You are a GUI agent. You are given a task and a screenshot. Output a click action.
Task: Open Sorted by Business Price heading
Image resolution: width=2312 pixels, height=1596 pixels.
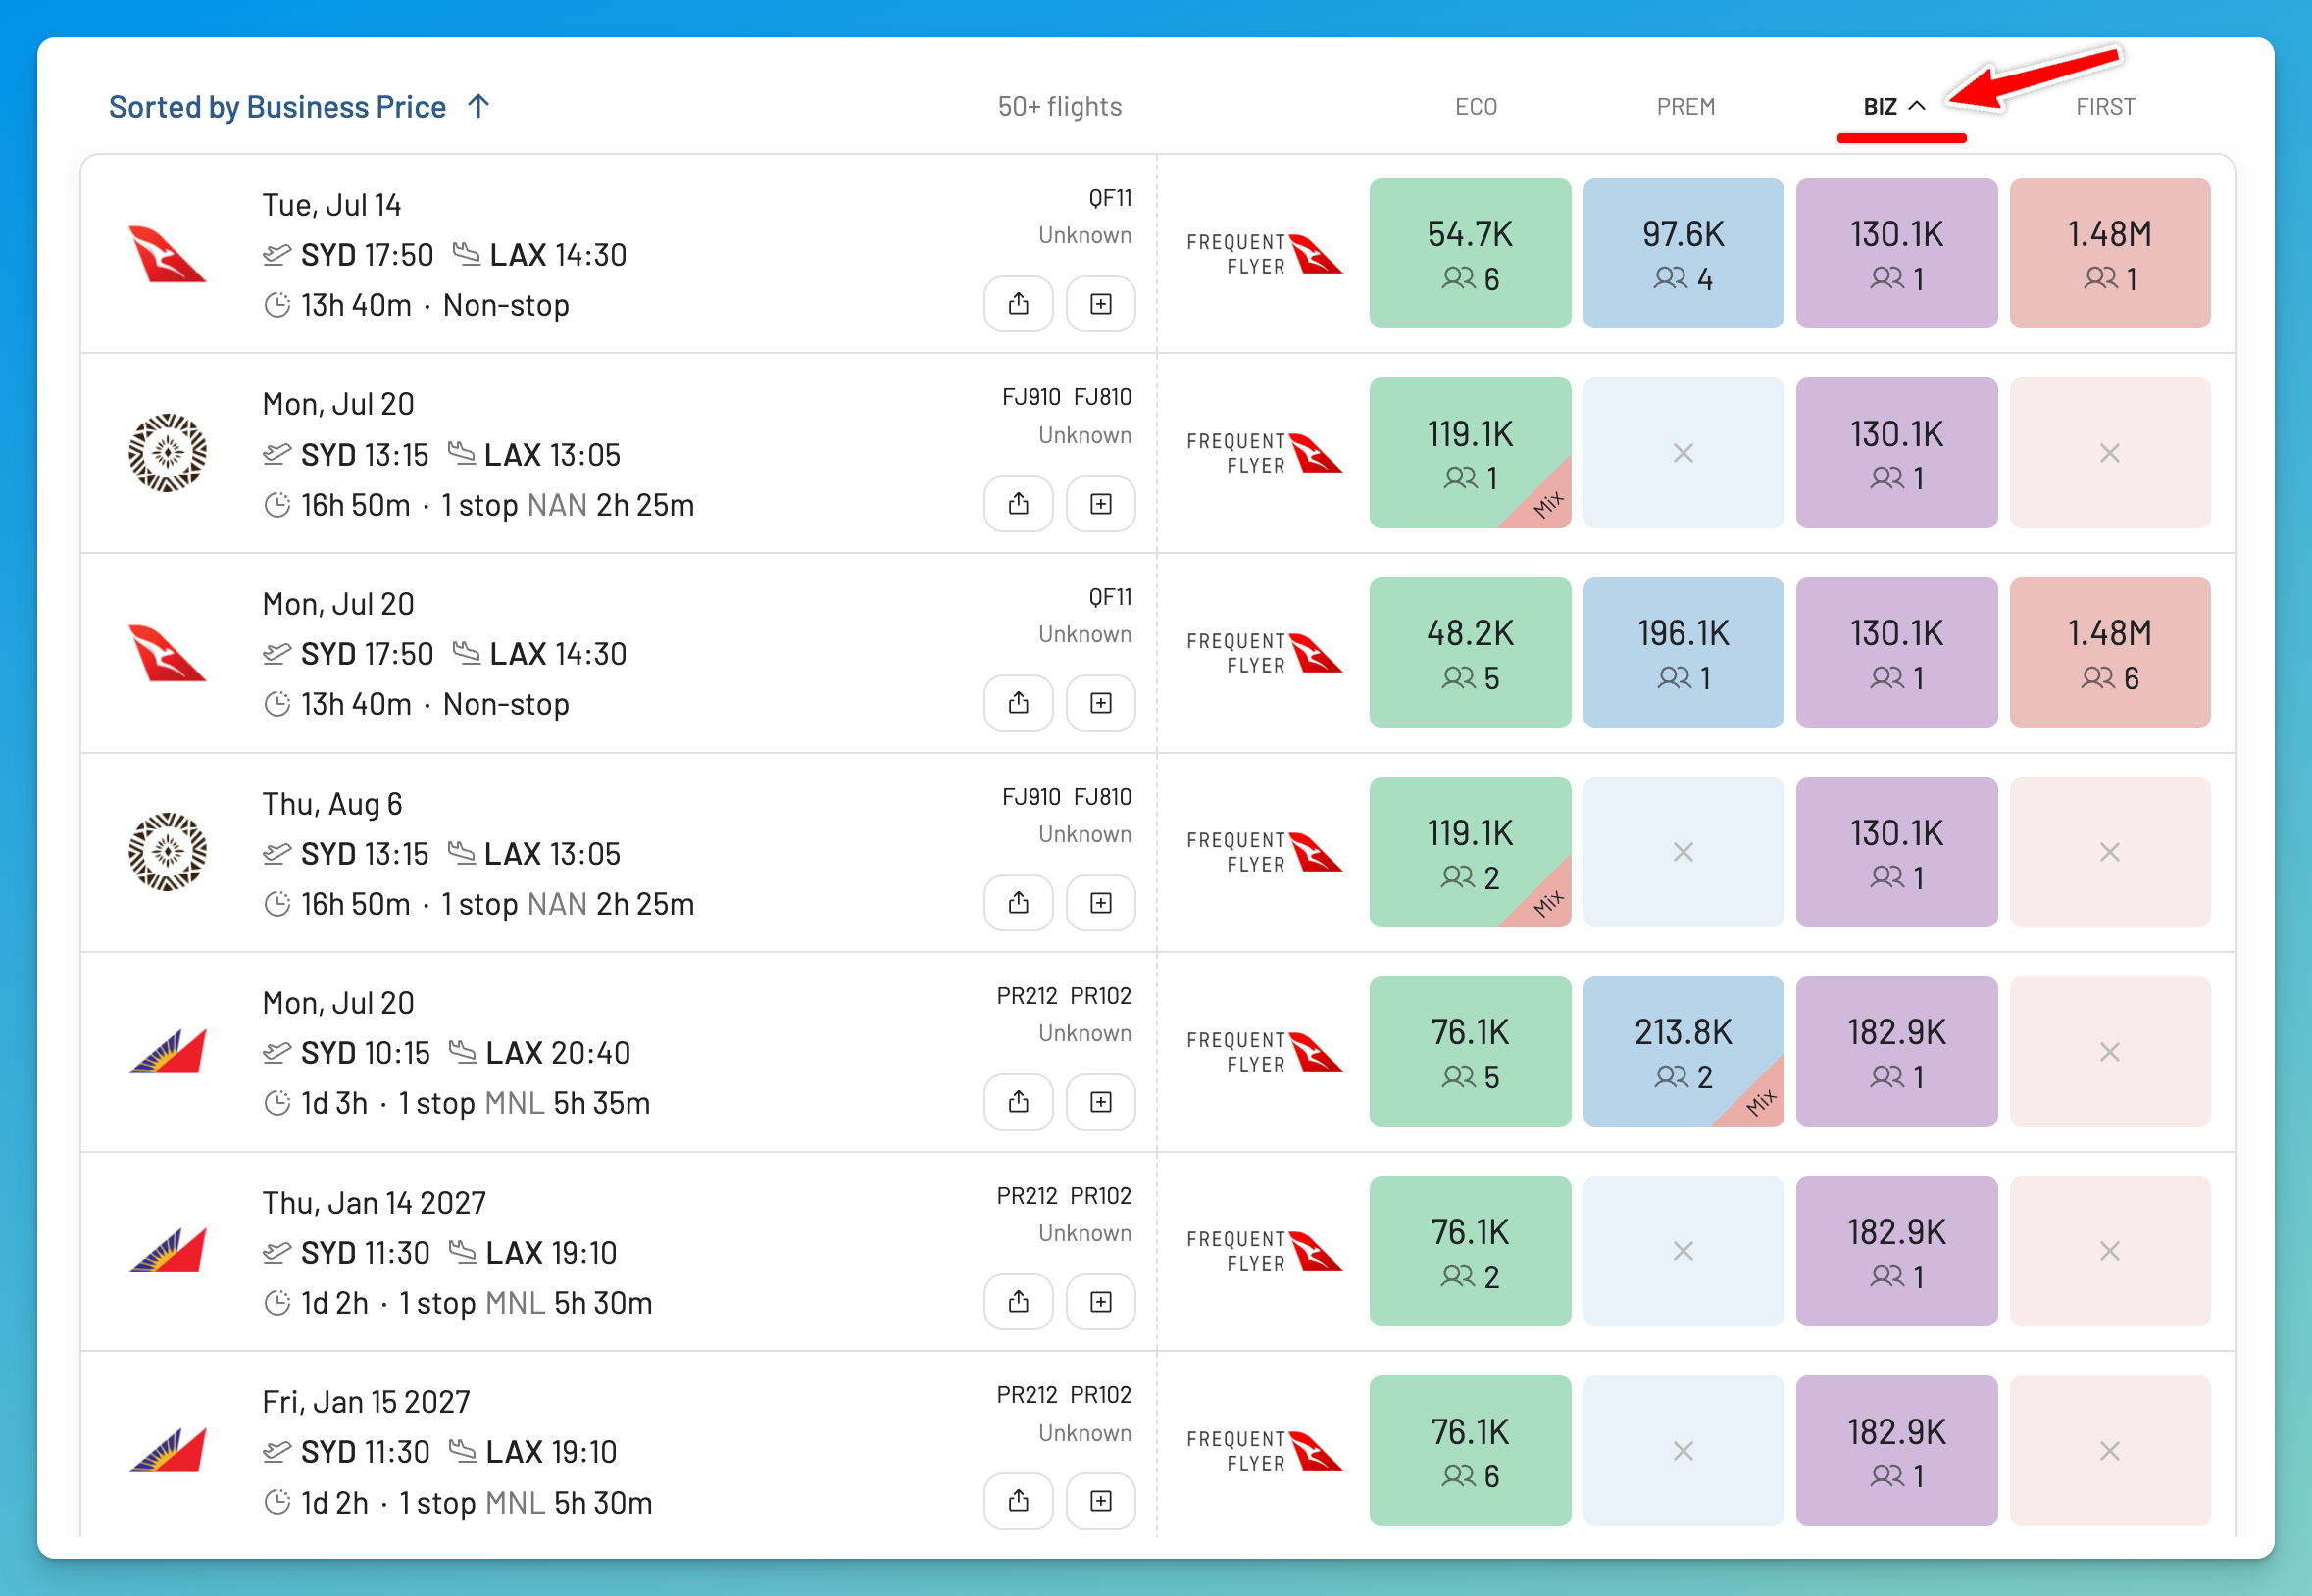point(277,107)
